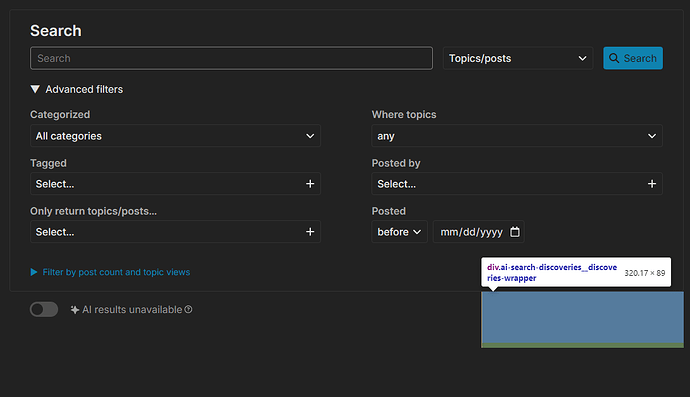Toggle the AI results switch
690x397 pixels.
coord(44,309)
